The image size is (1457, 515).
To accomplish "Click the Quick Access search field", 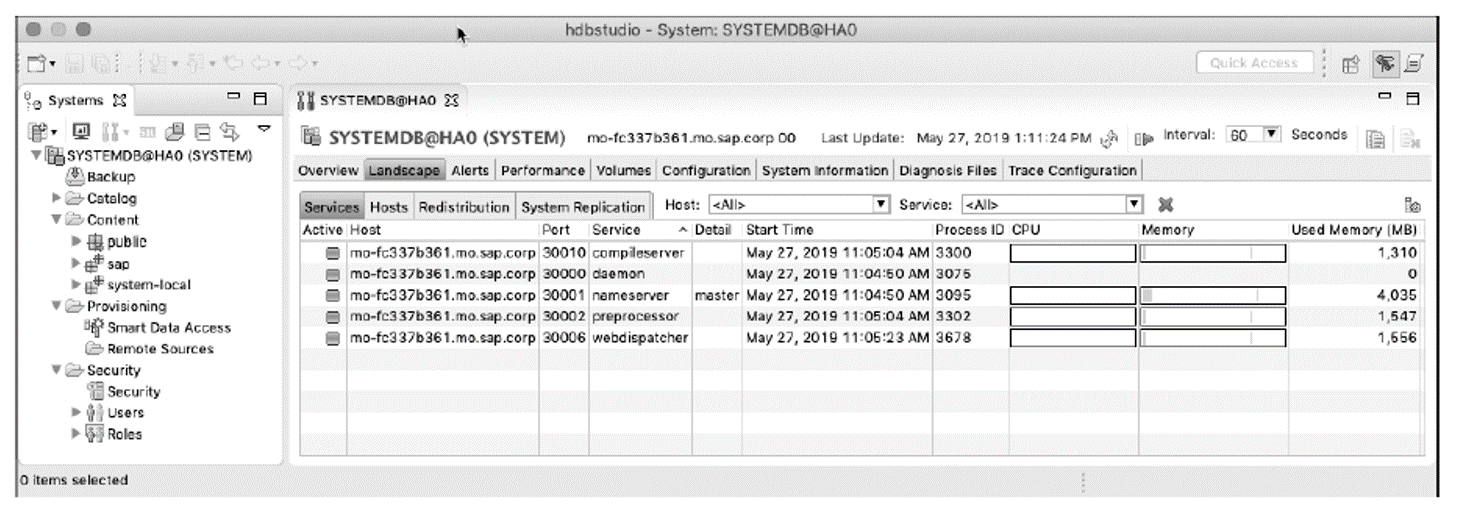I will pos(1254,63).
